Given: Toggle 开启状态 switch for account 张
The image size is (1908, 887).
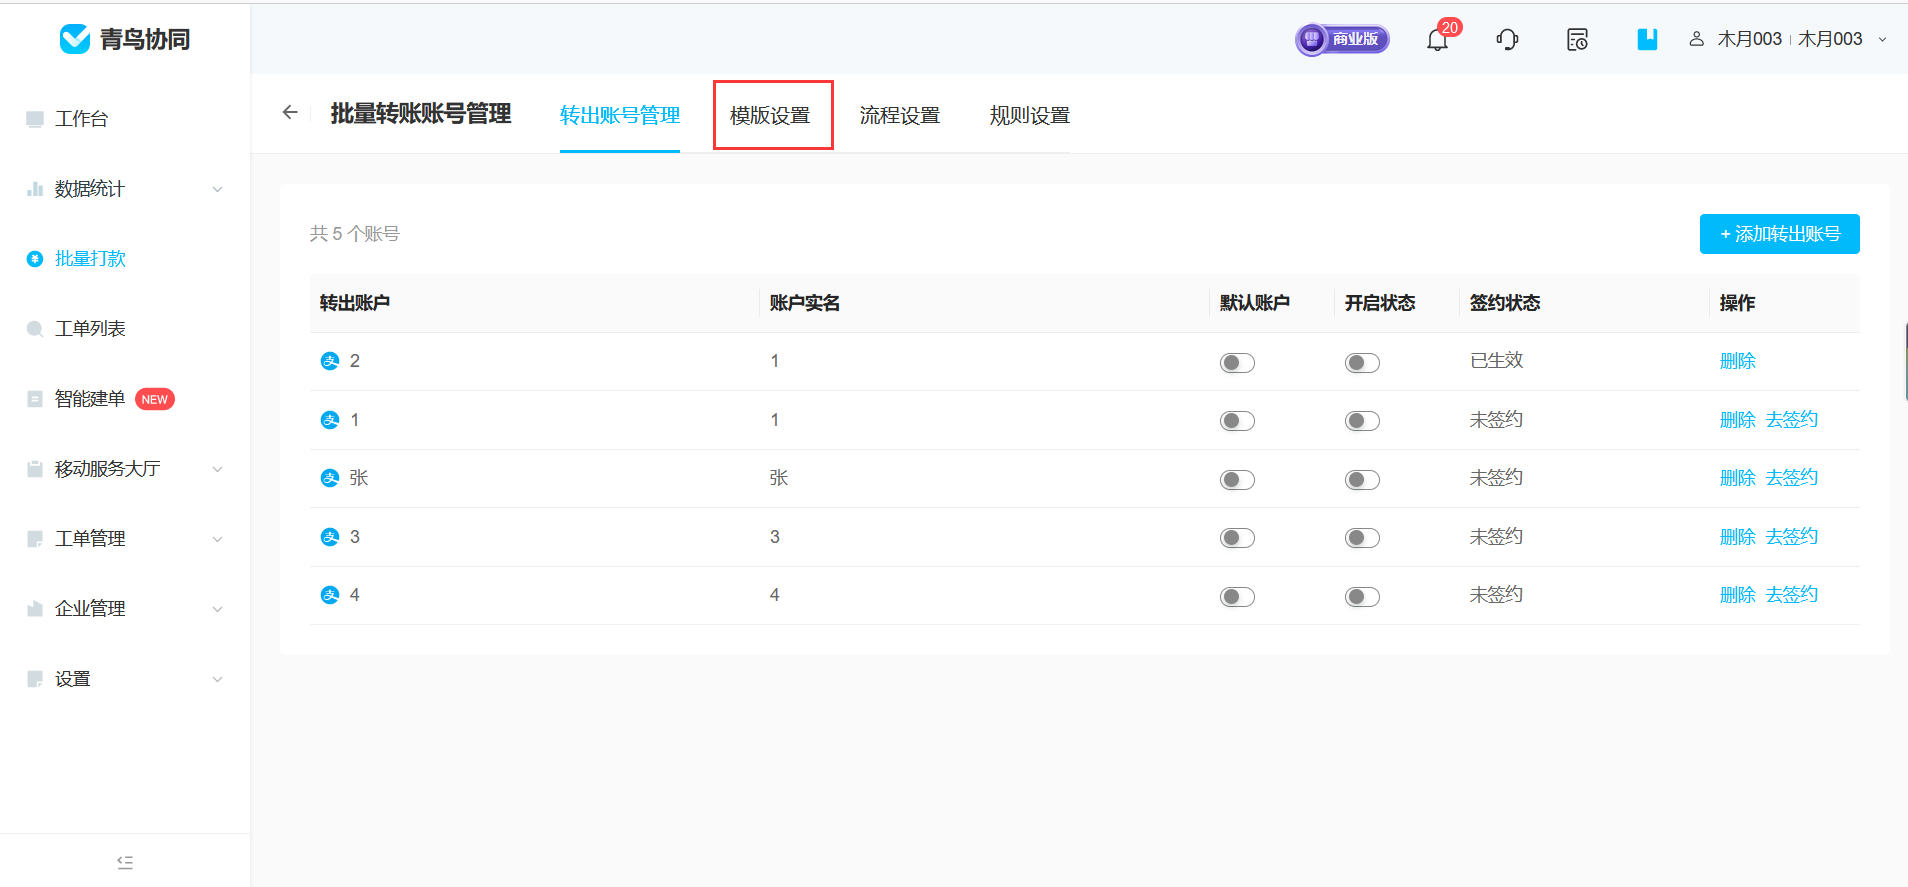Looking at the screenshot, I should [1362, 480].
